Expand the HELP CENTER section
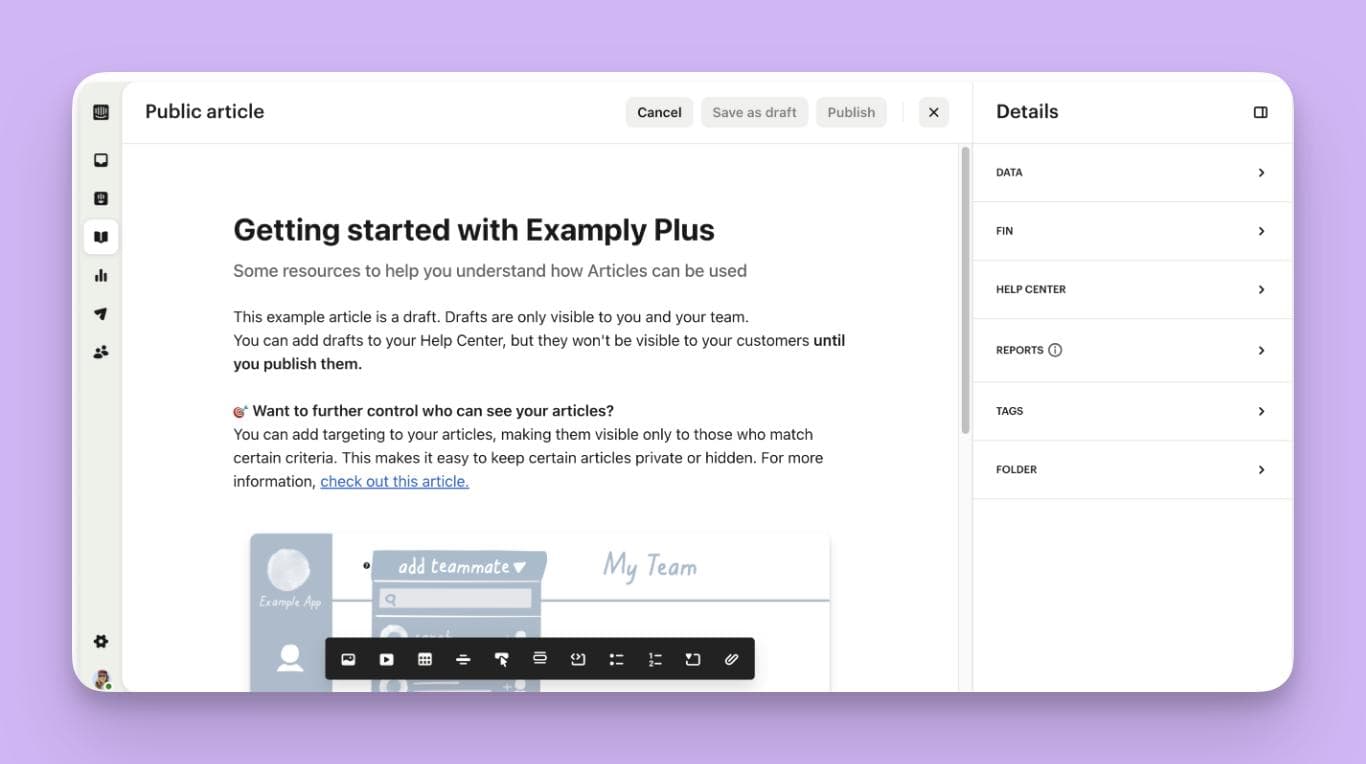1366x764 pixels. (1132, 290)
